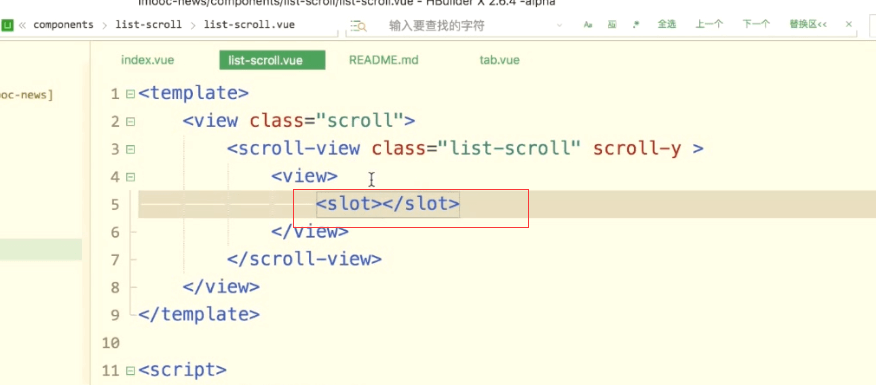Click the components breadcrumb segment

pyautogui.click(x=64, y=25)
